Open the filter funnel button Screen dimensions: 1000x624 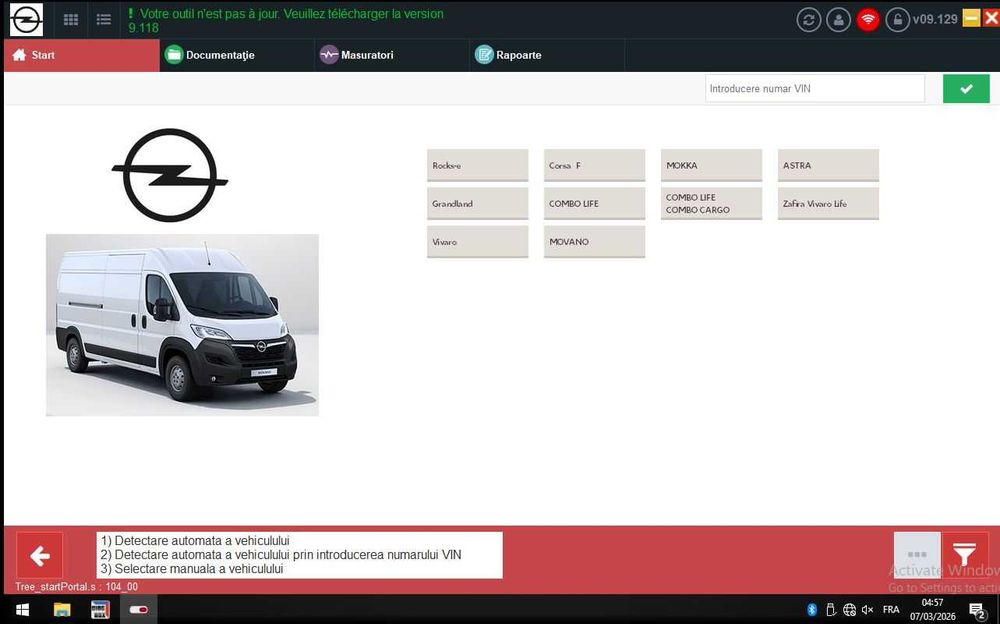coord(964,554)
